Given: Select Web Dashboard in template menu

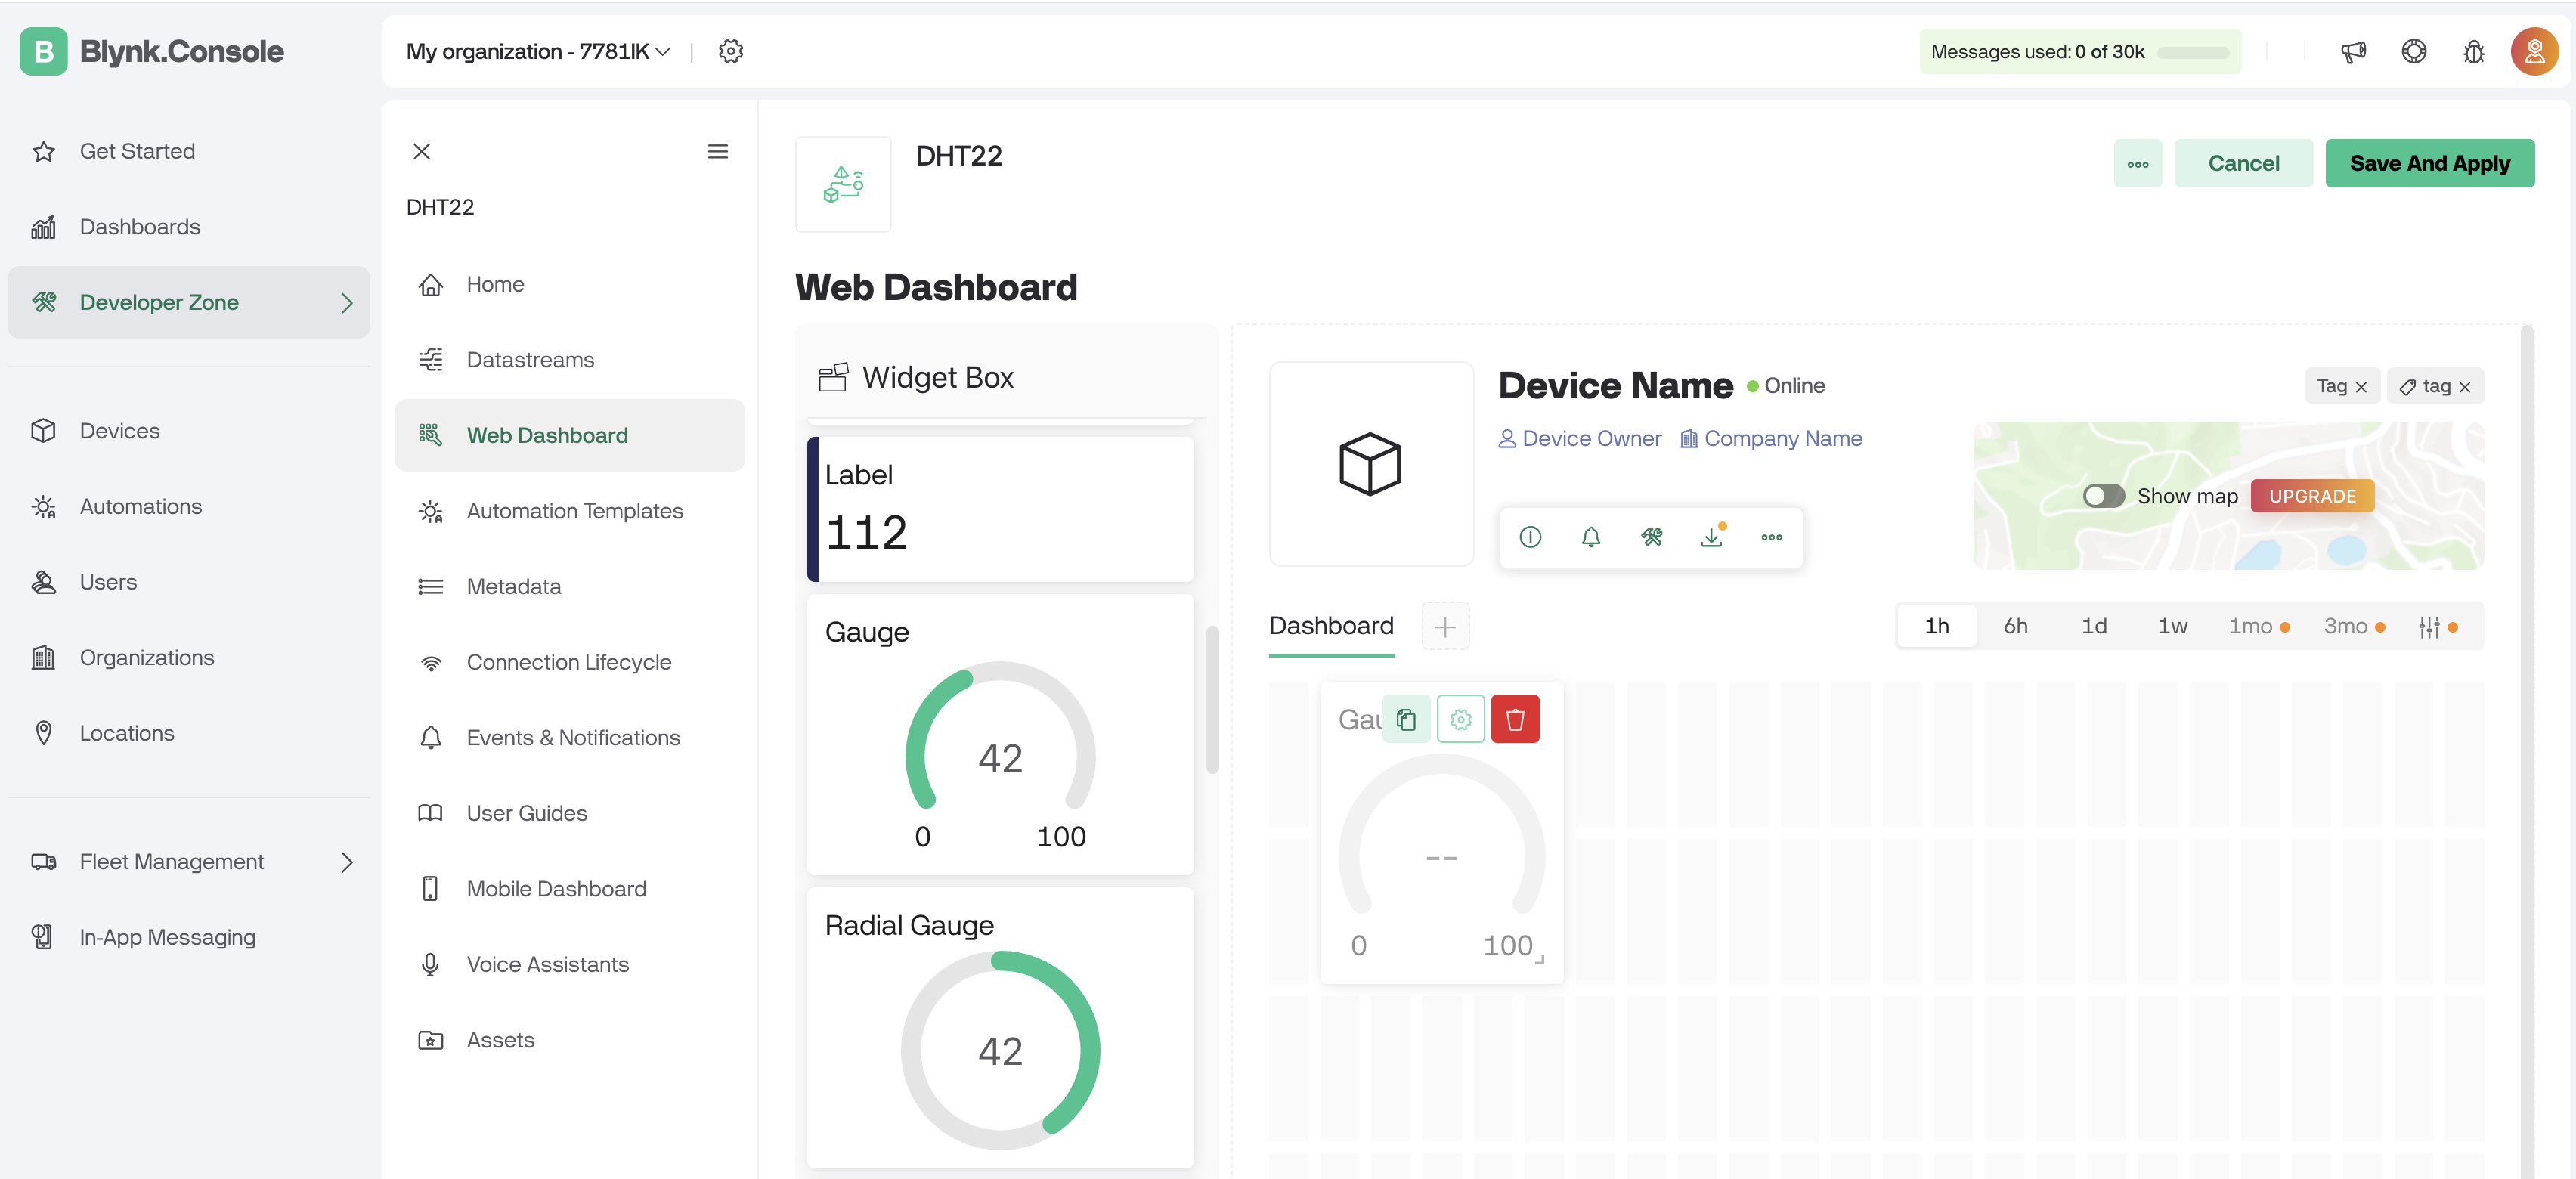Looking at the screenshot, I should click(x=570, y=435).
